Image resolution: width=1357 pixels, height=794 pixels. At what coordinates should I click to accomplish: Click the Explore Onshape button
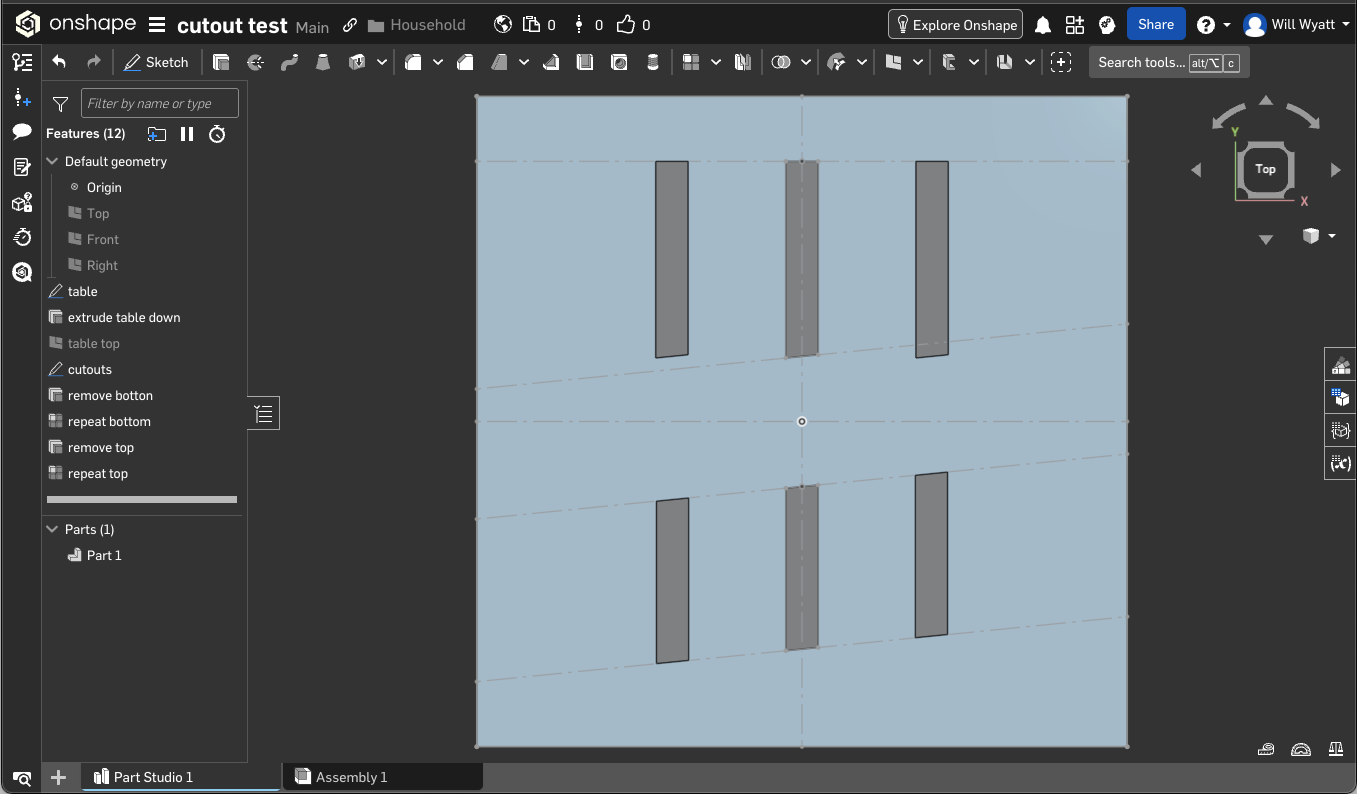click(956, 25)
